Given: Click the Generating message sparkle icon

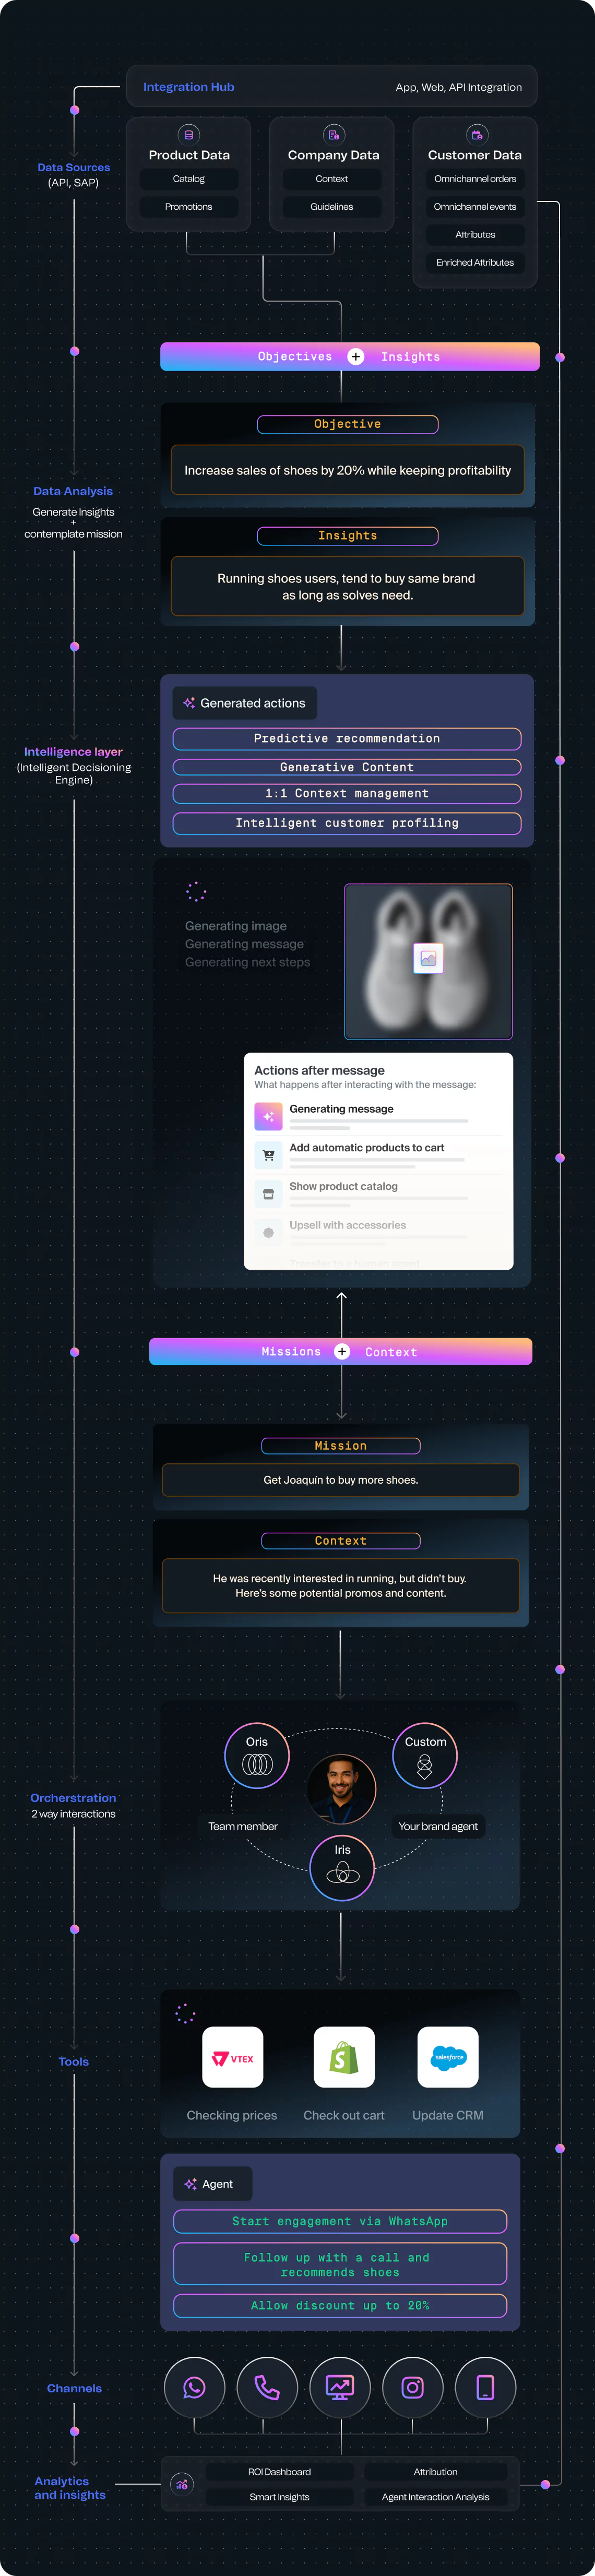Looking at the screenshot, I should 268,1116.
